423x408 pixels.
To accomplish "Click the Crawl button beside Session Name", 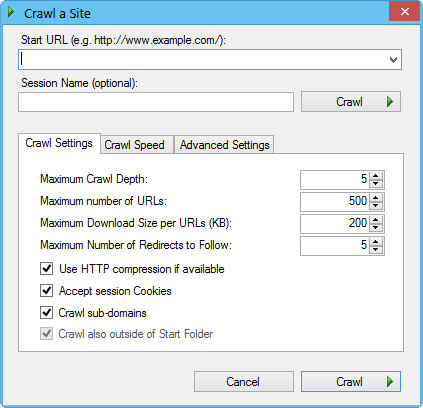I will coord(351,102).
